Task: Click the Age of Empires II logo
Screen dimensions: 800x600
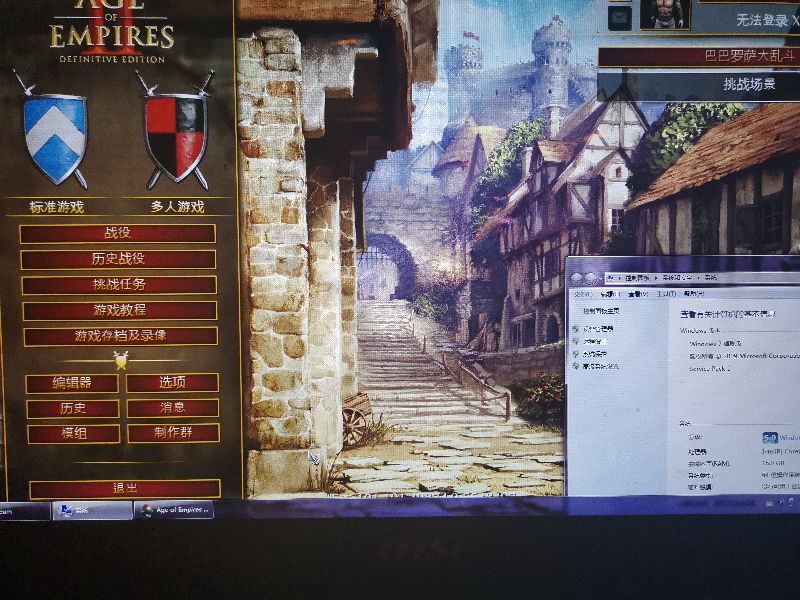Action: coord(112,30)
